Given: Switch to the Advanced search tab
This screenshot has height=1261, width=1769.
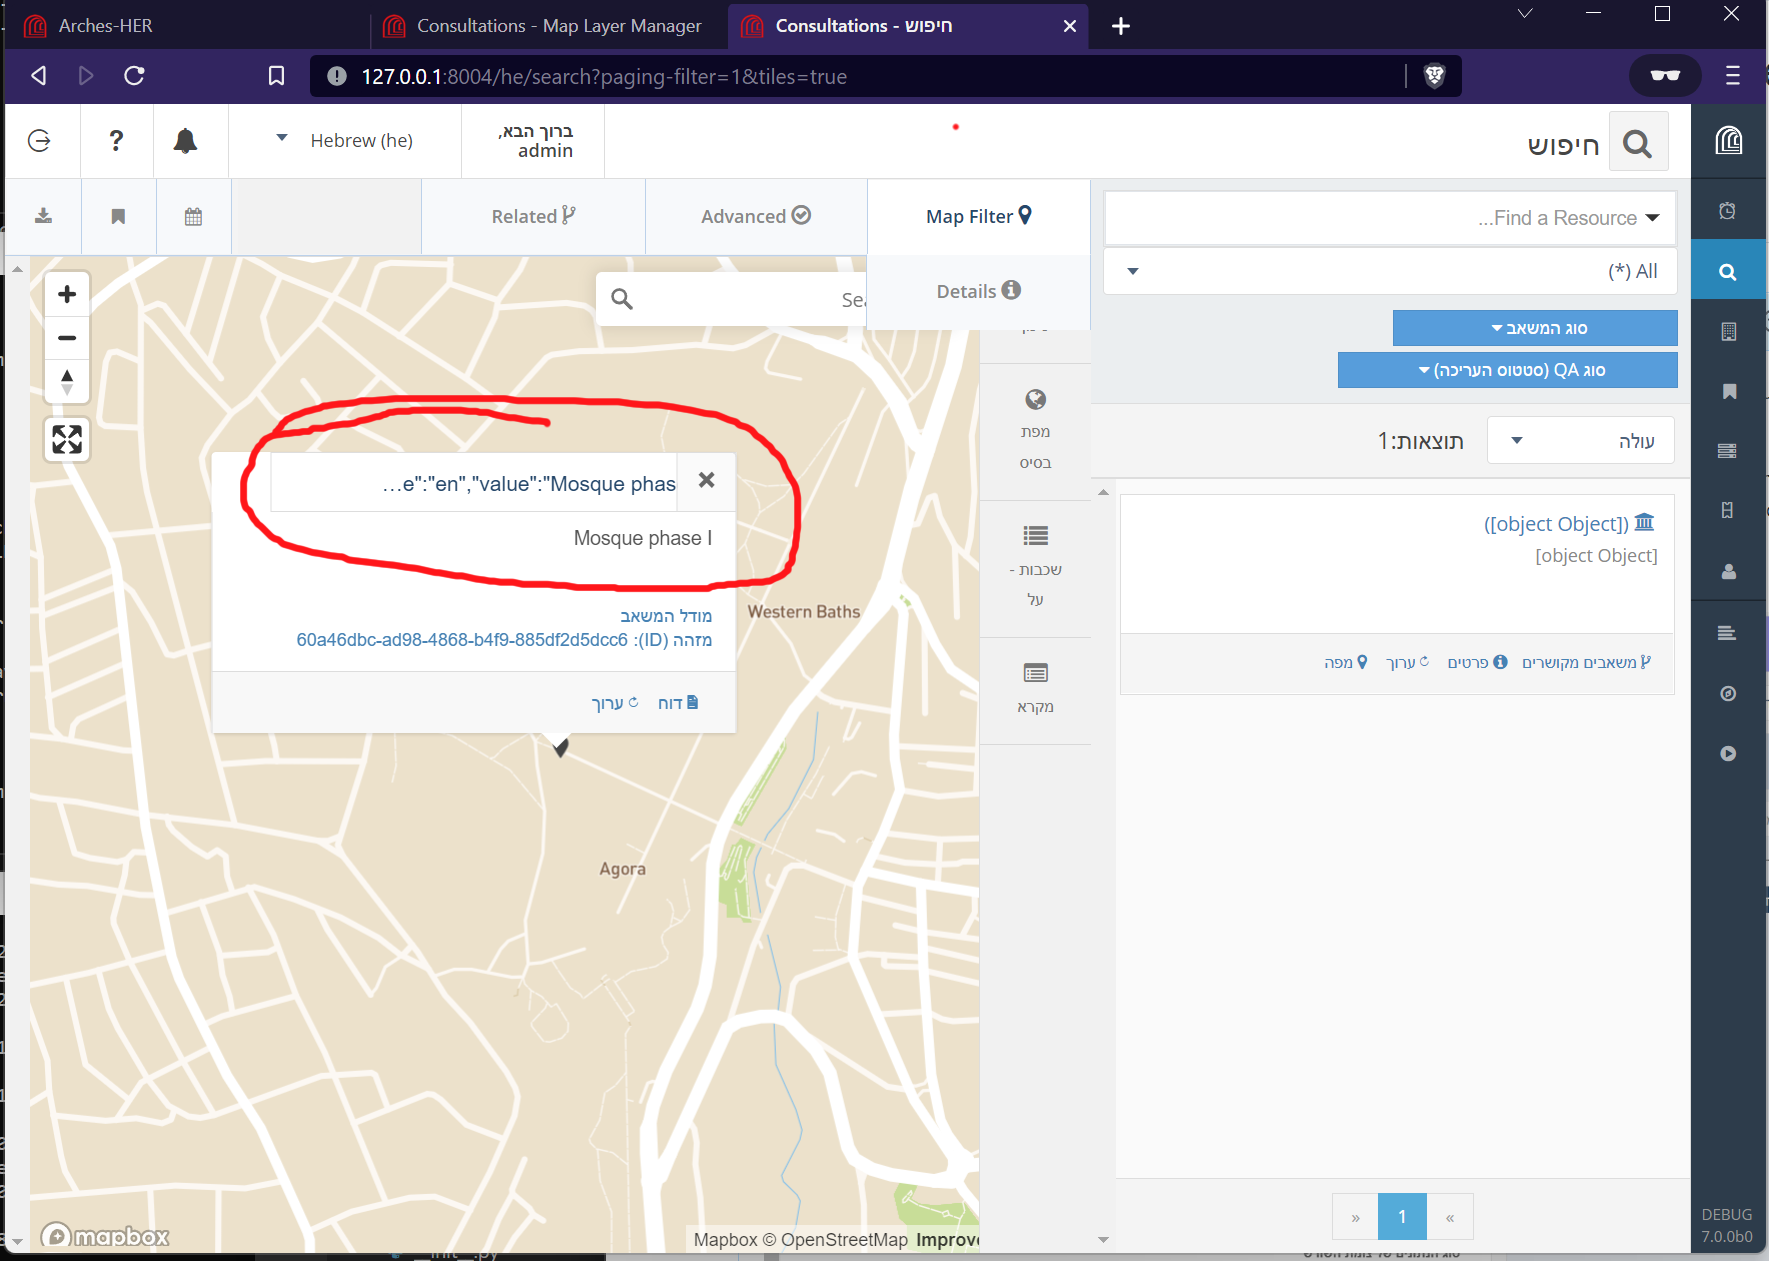Looking at the screenshot, I should (755, 216).
